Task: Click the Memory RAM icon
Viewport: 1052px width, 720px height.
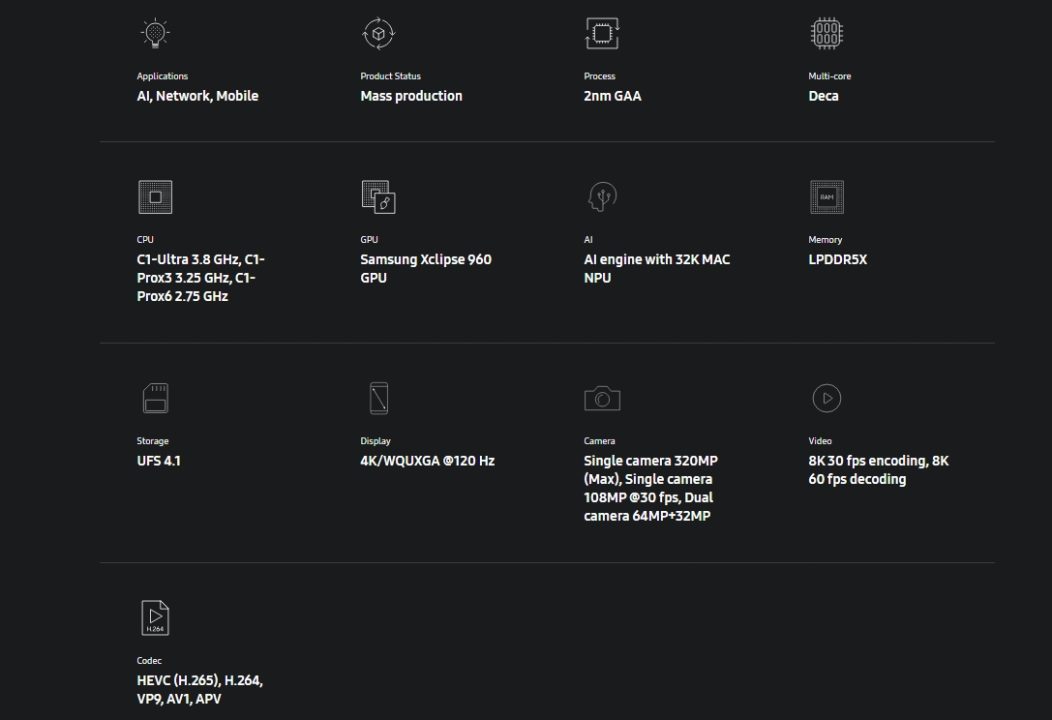Action: [826, 197]
